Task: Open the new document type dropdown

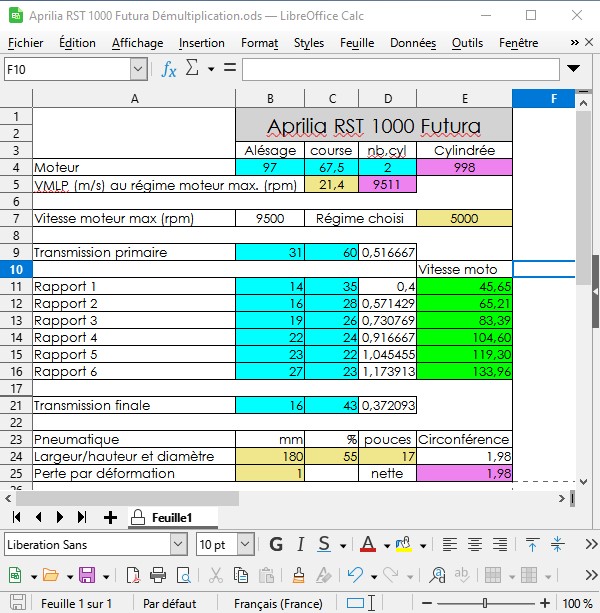Action: [34, 577]
